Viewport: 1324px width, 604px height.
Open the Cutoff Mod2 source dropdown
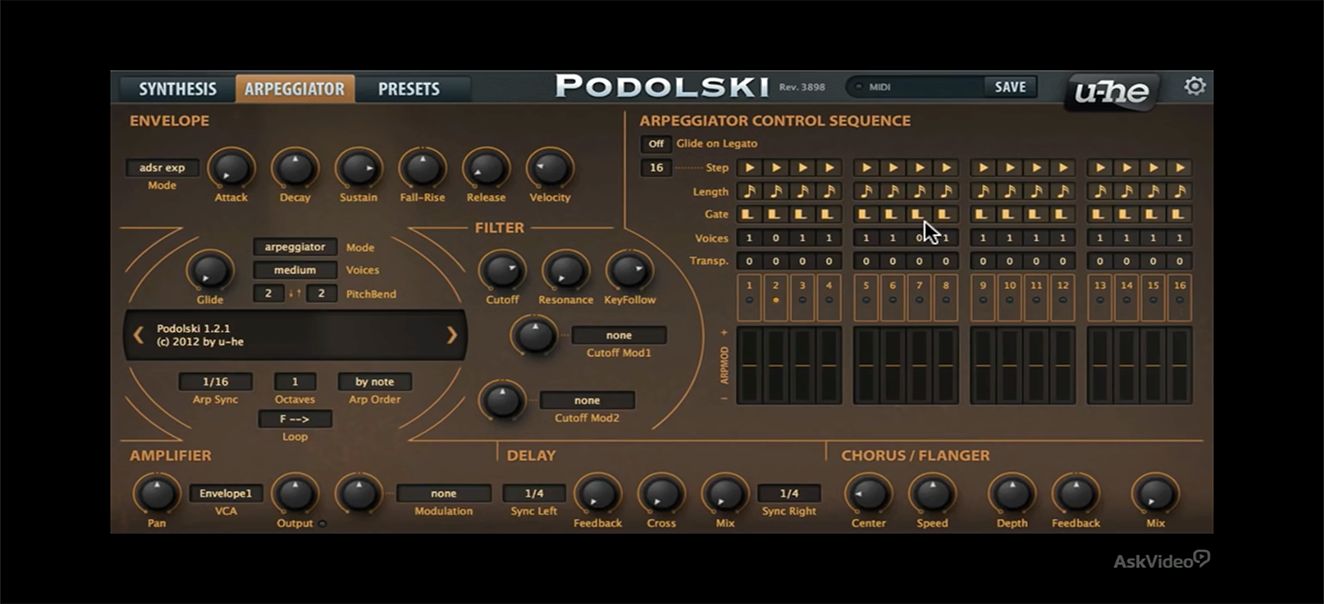587,401
